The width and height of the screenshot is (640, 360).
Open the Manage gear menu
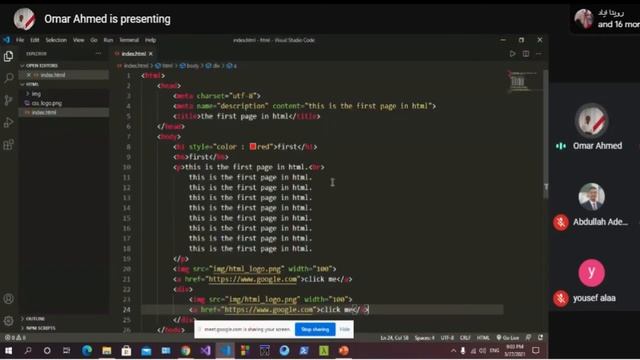click(8, 321)
